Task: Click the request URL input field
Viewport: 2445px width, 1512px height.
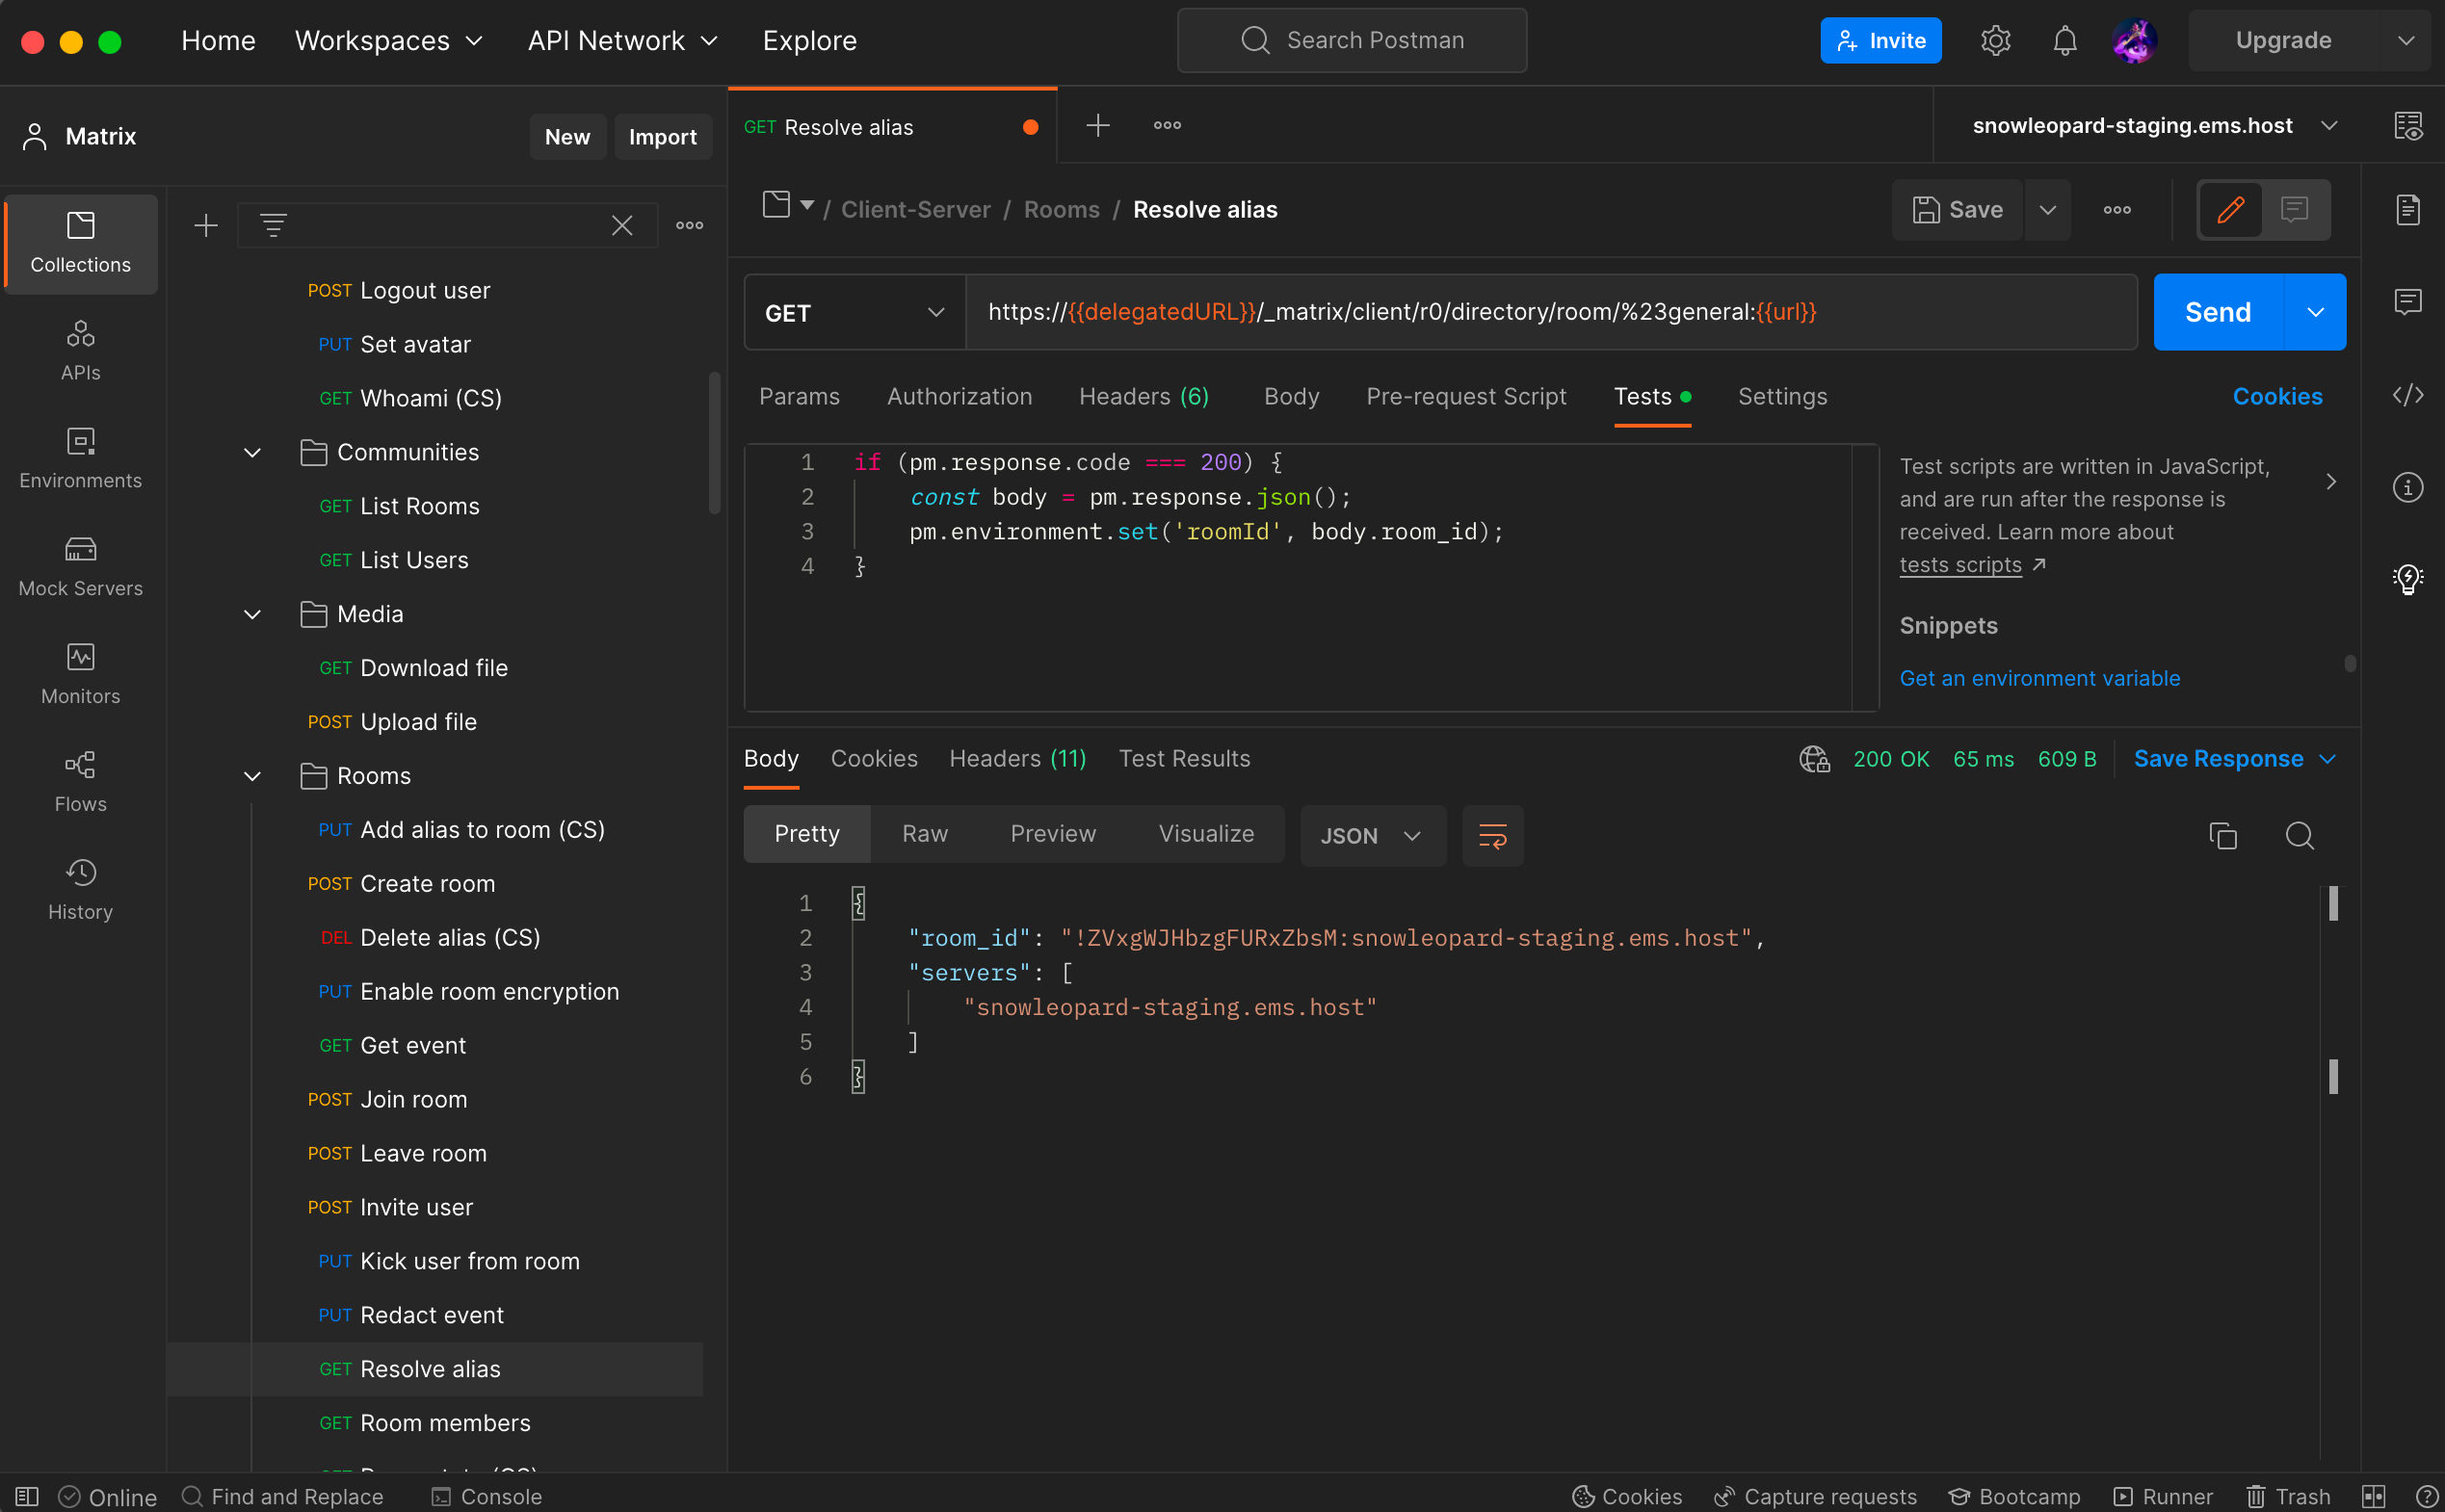Action: tap(1551, 312)
